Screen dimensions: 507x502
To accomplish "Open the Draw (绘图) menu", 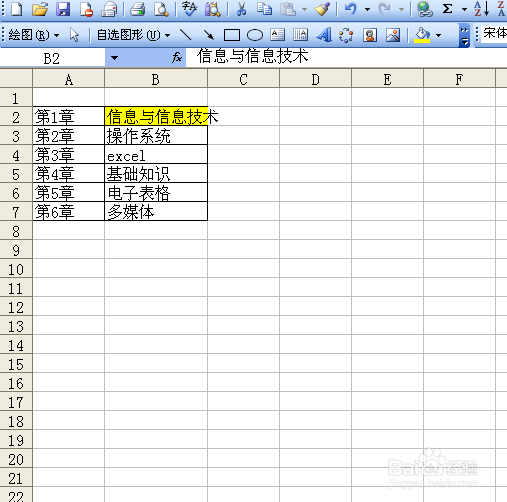I will coord(33,35).
